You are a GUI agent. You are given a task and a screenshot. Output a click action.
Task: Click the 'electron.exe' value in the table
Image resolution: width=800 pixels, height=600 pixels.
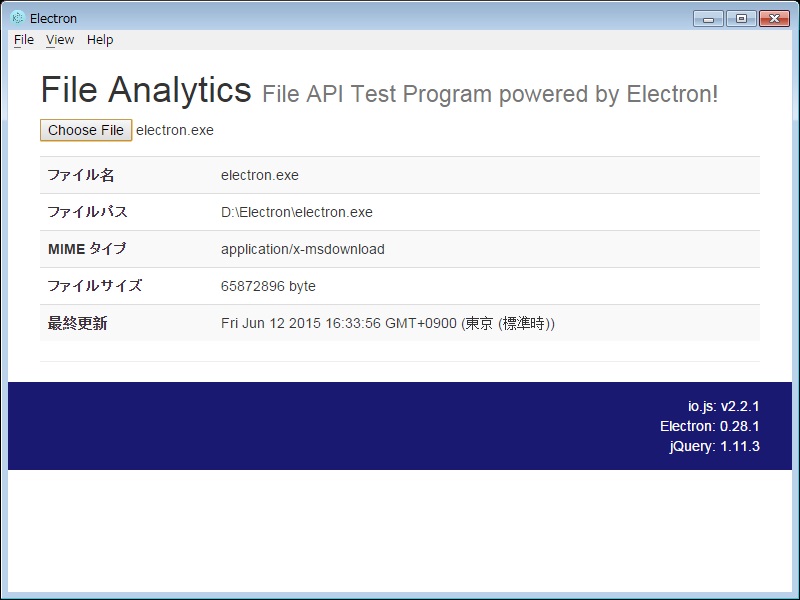(x=260, y=176)
